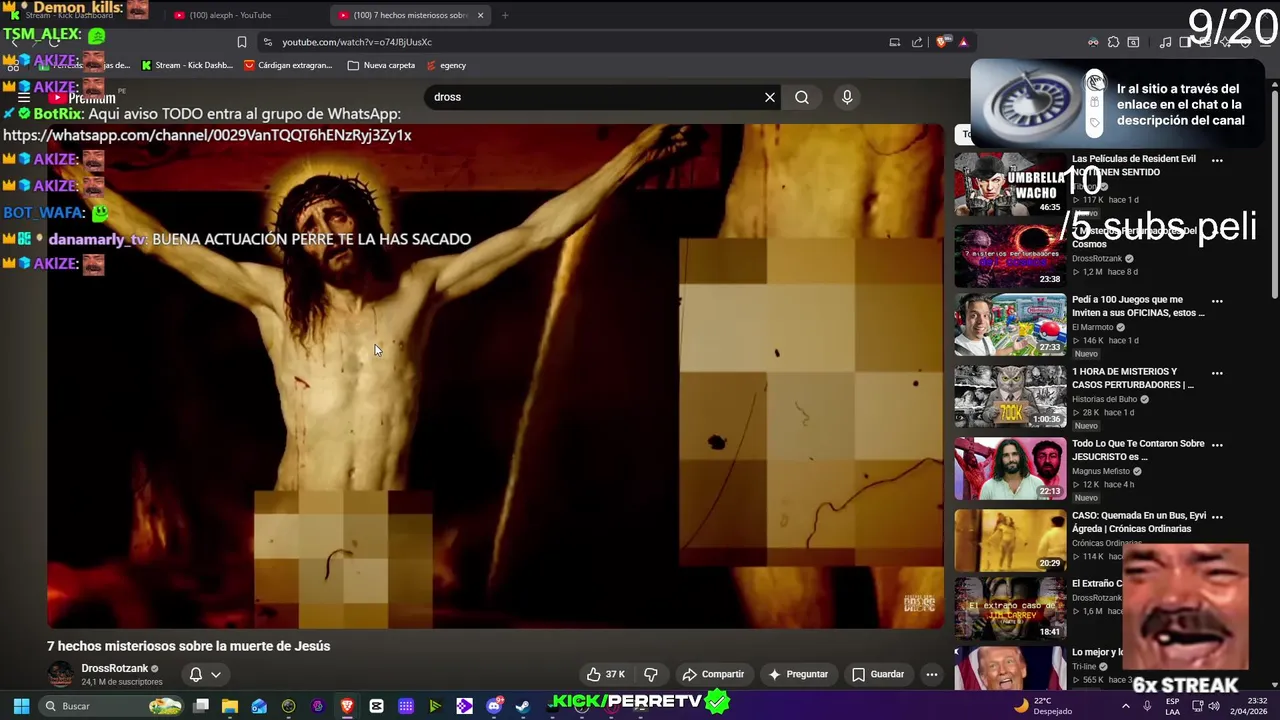Open Brave Shields lion icon
This screenshot has height=720, width=1280.
click(x=942, y=42)
